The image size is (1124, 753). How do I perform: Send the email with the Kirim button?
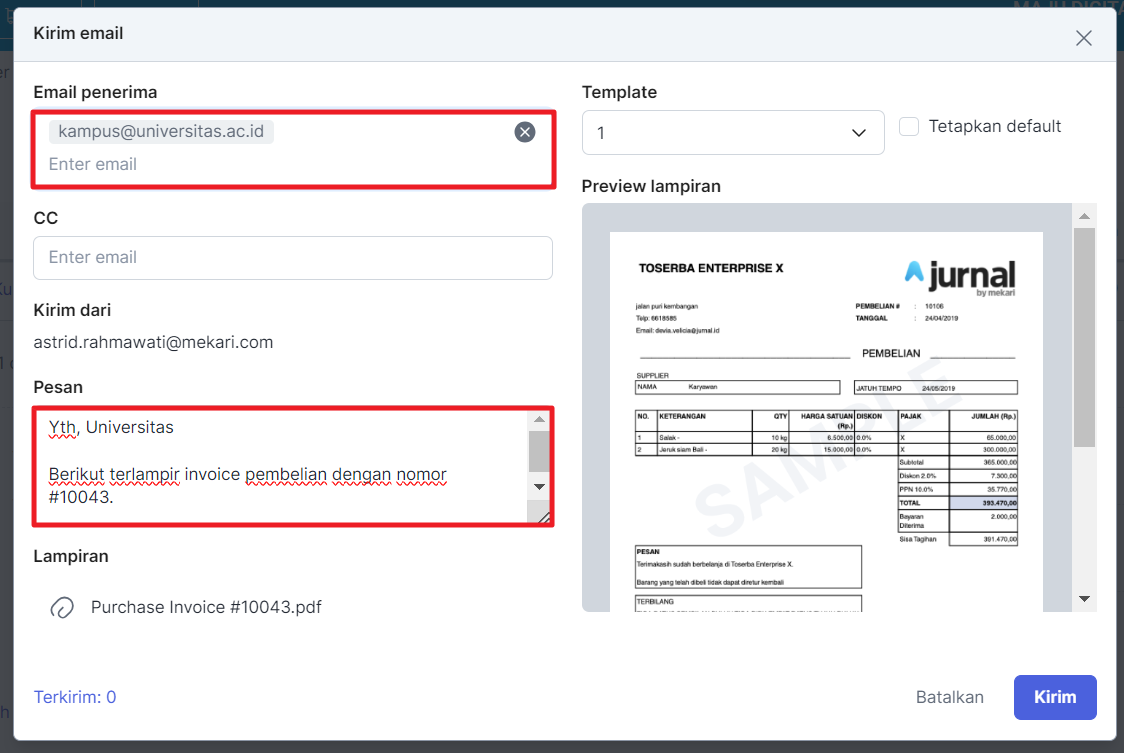pyautogui.click(x=1054, y=697)
